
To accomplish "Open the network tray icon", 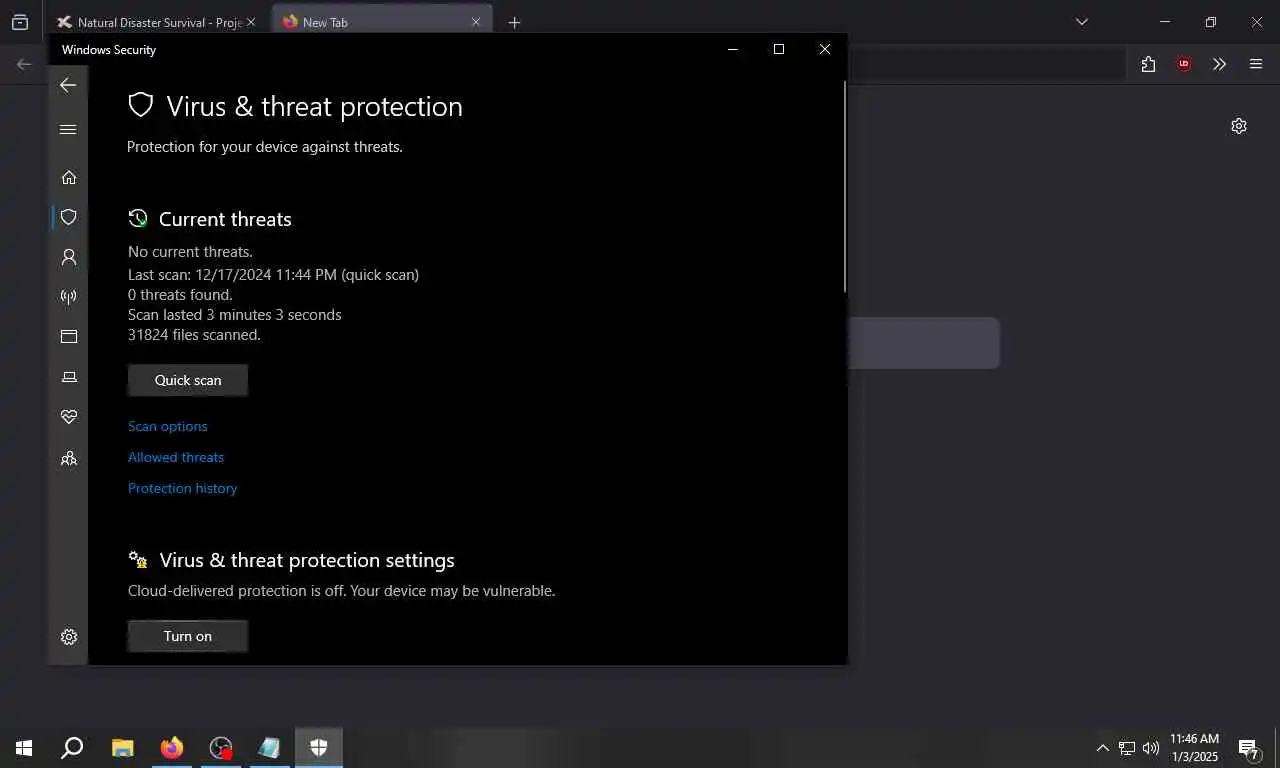I will tap(1127, 748).
